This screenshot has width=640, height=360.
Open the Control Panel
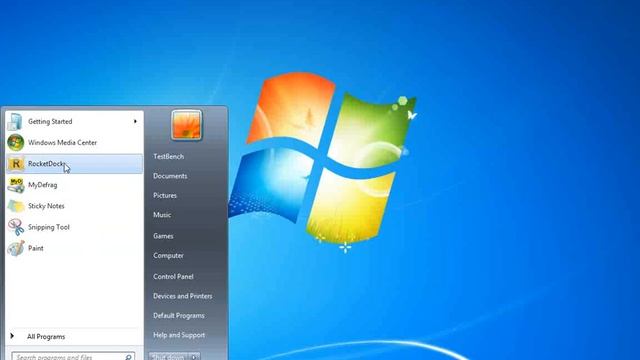173,276
